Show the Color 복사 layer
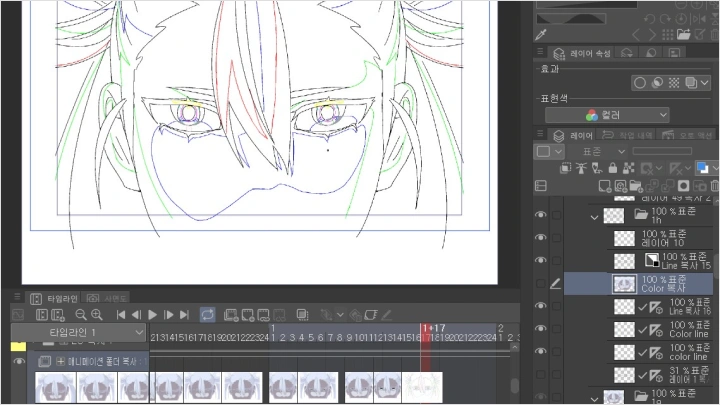The width and height of the screenshot is (720, 405). pyautogui.click(x=541, y=283)
